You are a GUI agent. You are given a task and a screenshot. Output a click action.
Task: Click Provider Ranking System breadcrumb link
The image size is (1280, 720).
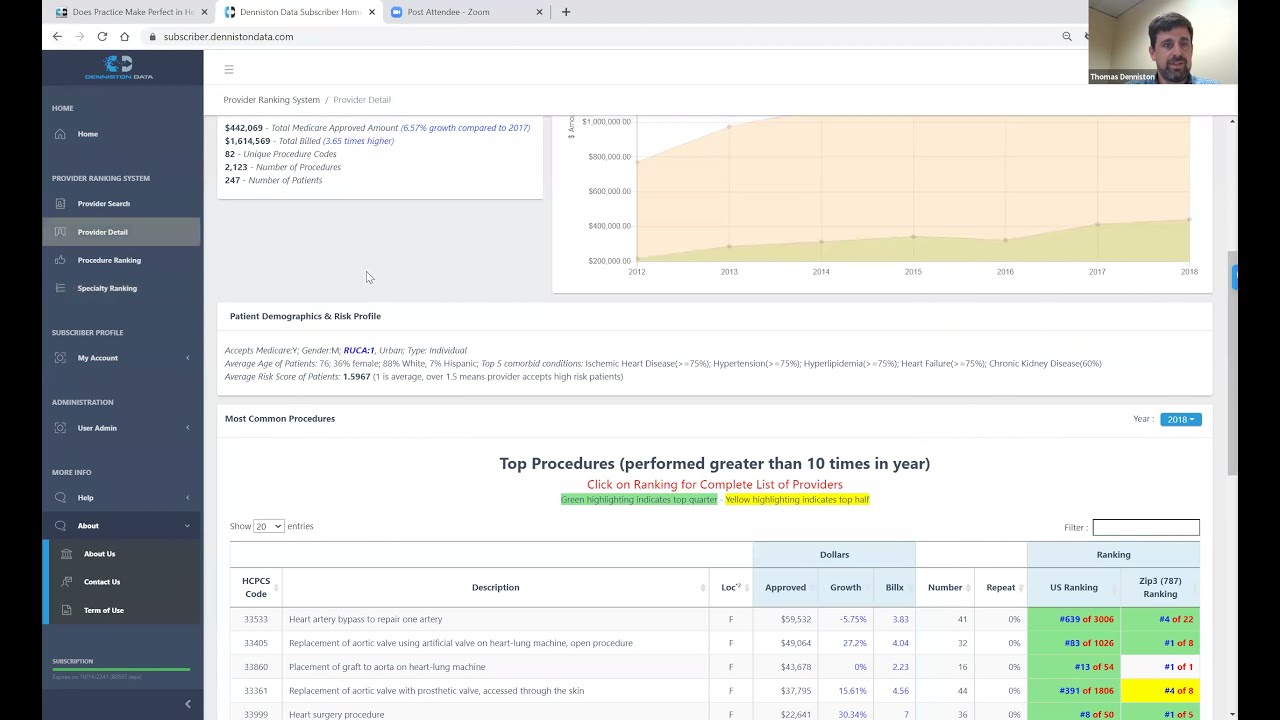pos(271,100)
